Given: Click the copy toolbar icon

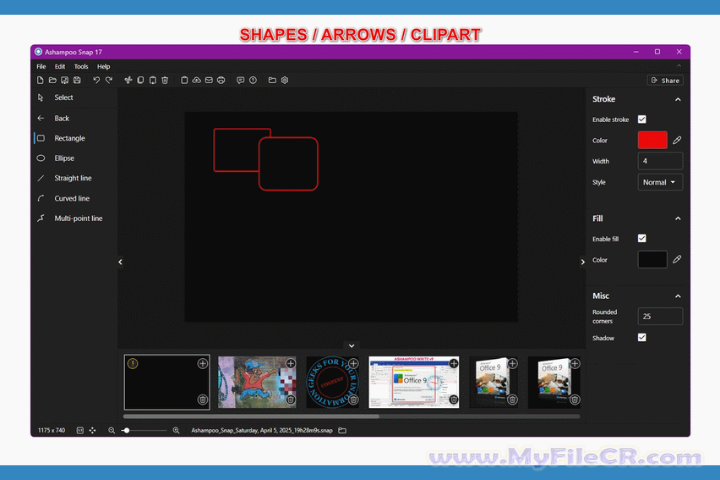Looking at the screenshot, I should 141,80.
